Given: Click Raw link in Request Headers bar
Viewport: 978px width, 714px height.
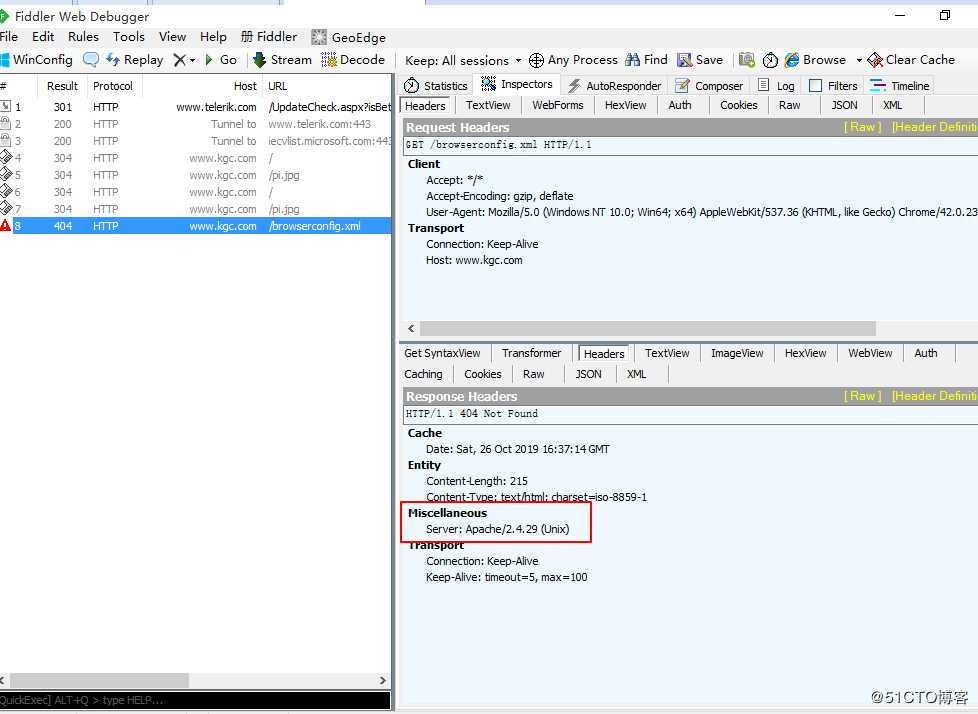Looking at the screenshot, I should (x=863, y=127).
